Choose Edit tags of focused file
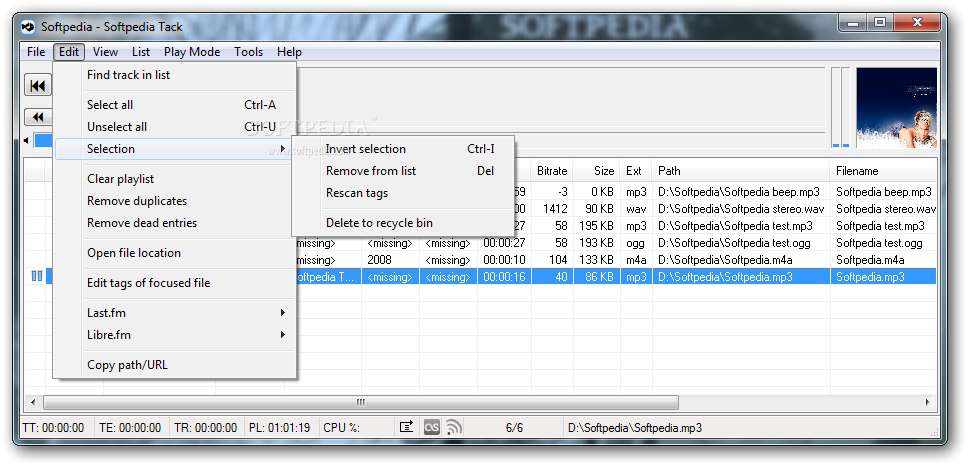This screenshot has height=466, width=968. click(x=175, y=283)
